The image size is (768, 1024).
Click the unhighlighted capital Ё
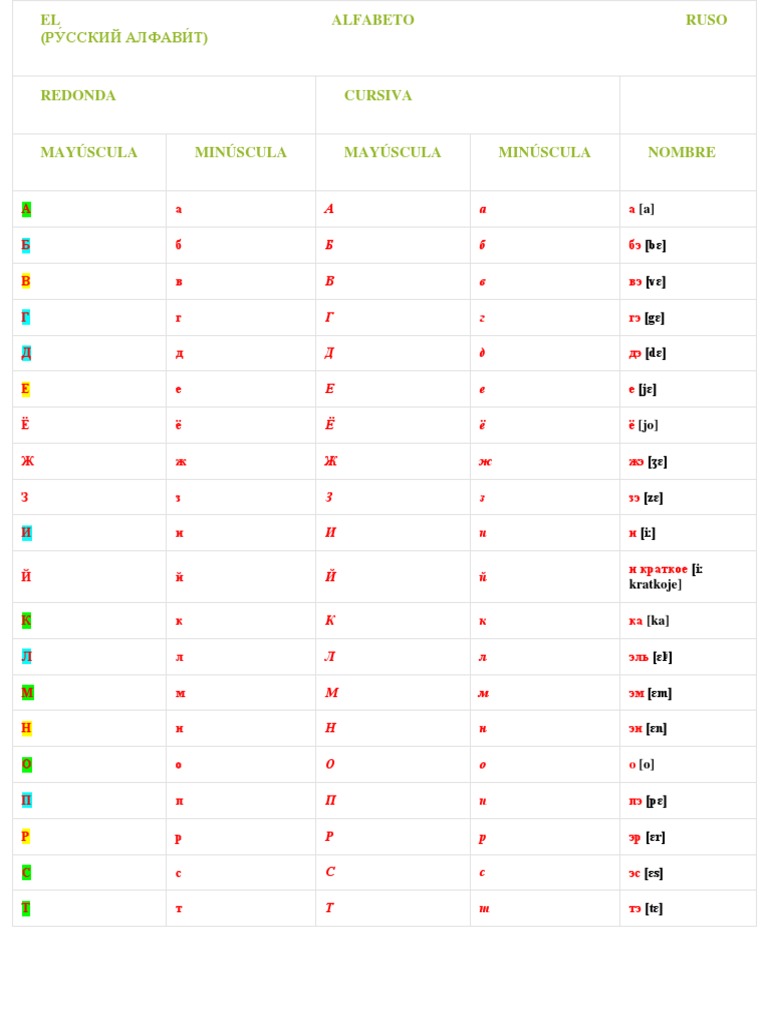coord(25,424)
